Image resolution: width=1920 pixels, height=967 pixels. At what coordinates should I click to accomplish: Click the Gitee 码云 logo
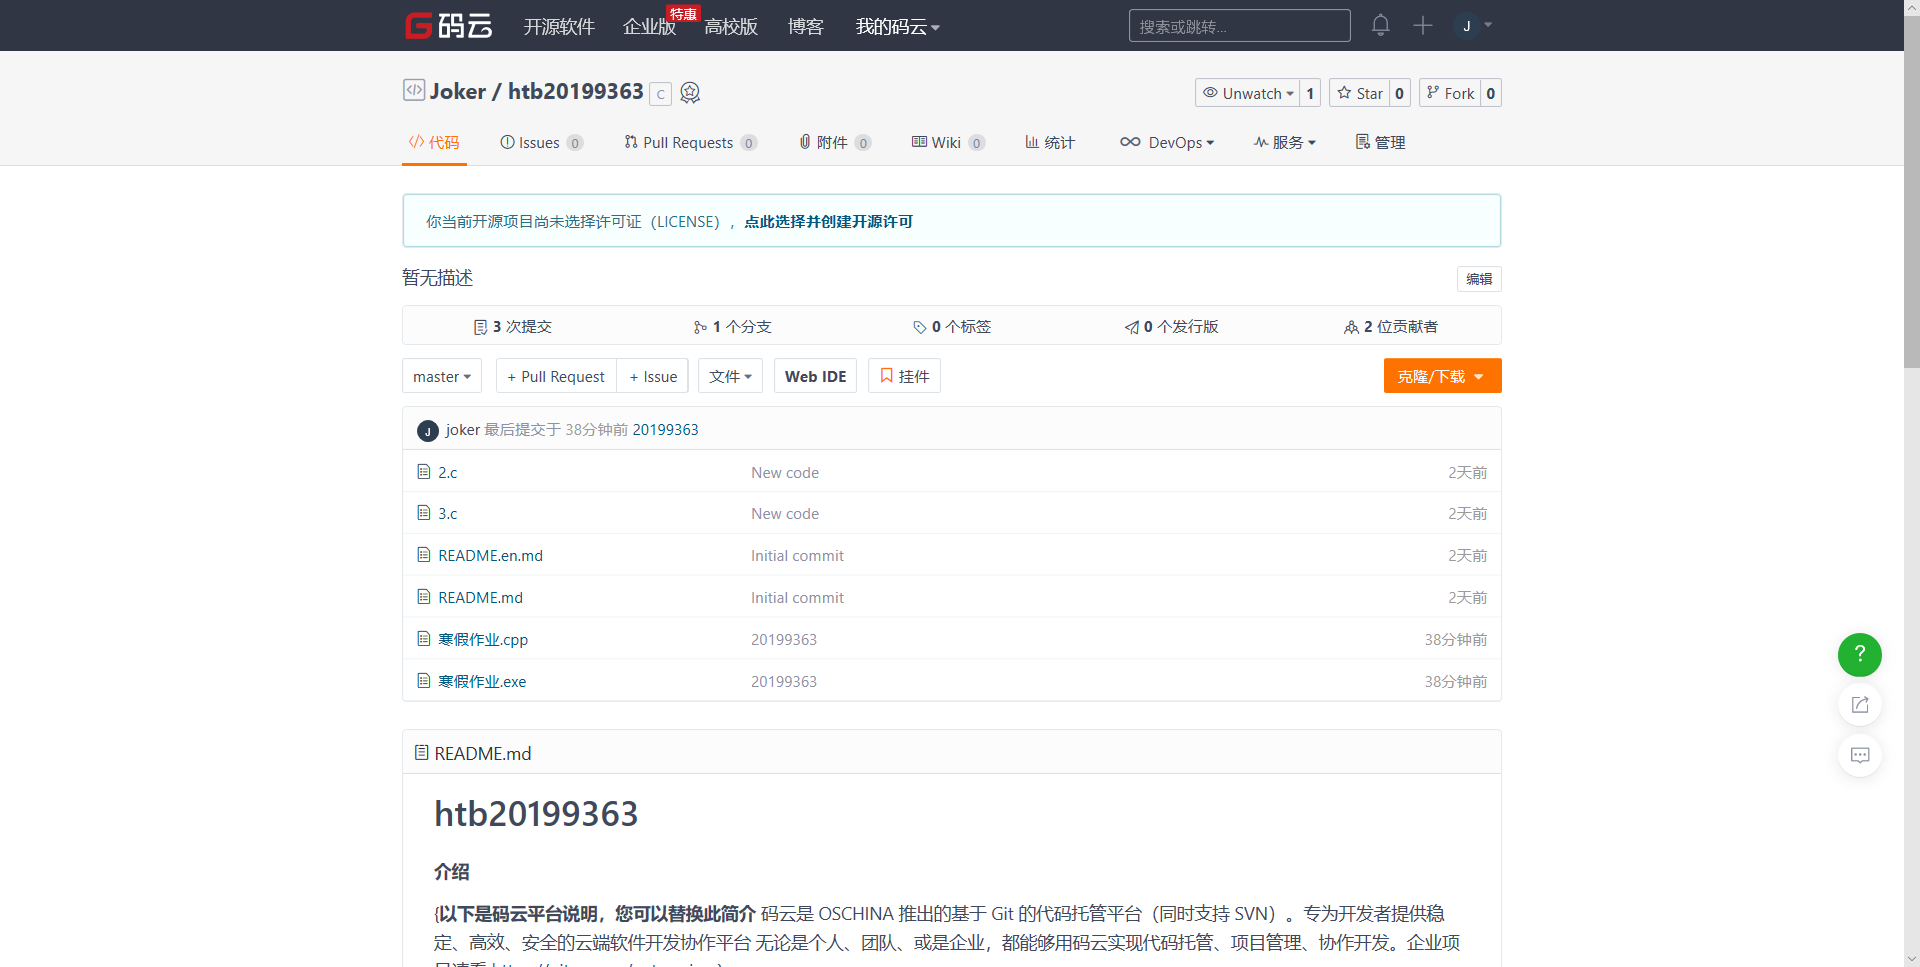448,25
